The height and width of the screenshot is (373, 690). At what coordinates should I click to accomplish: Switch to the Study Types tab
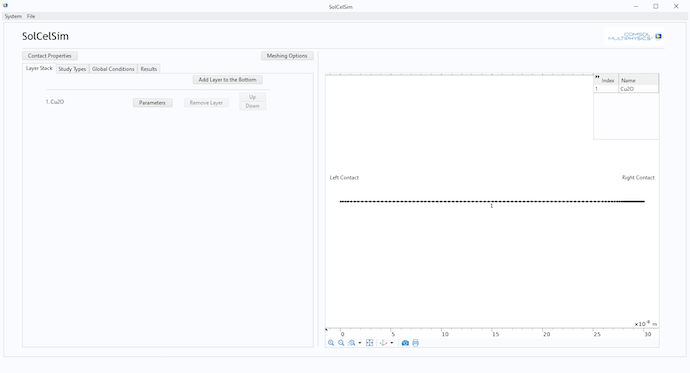pos(72,69)
